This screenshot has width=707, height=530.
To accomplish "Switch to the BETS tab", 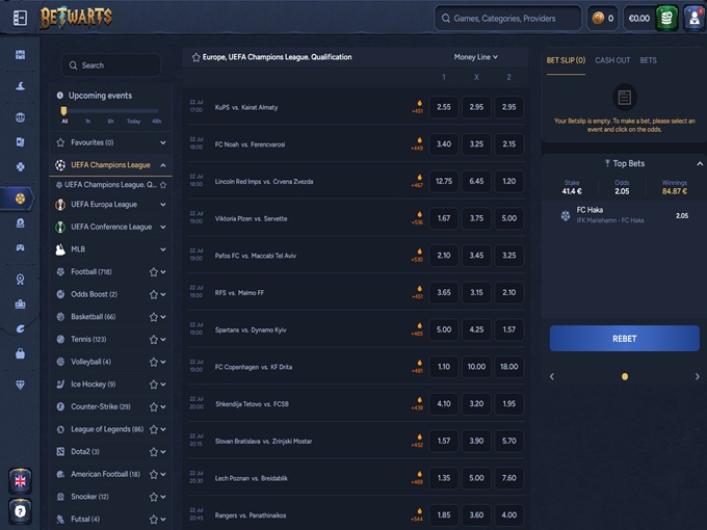I will [x=648, y=60].
